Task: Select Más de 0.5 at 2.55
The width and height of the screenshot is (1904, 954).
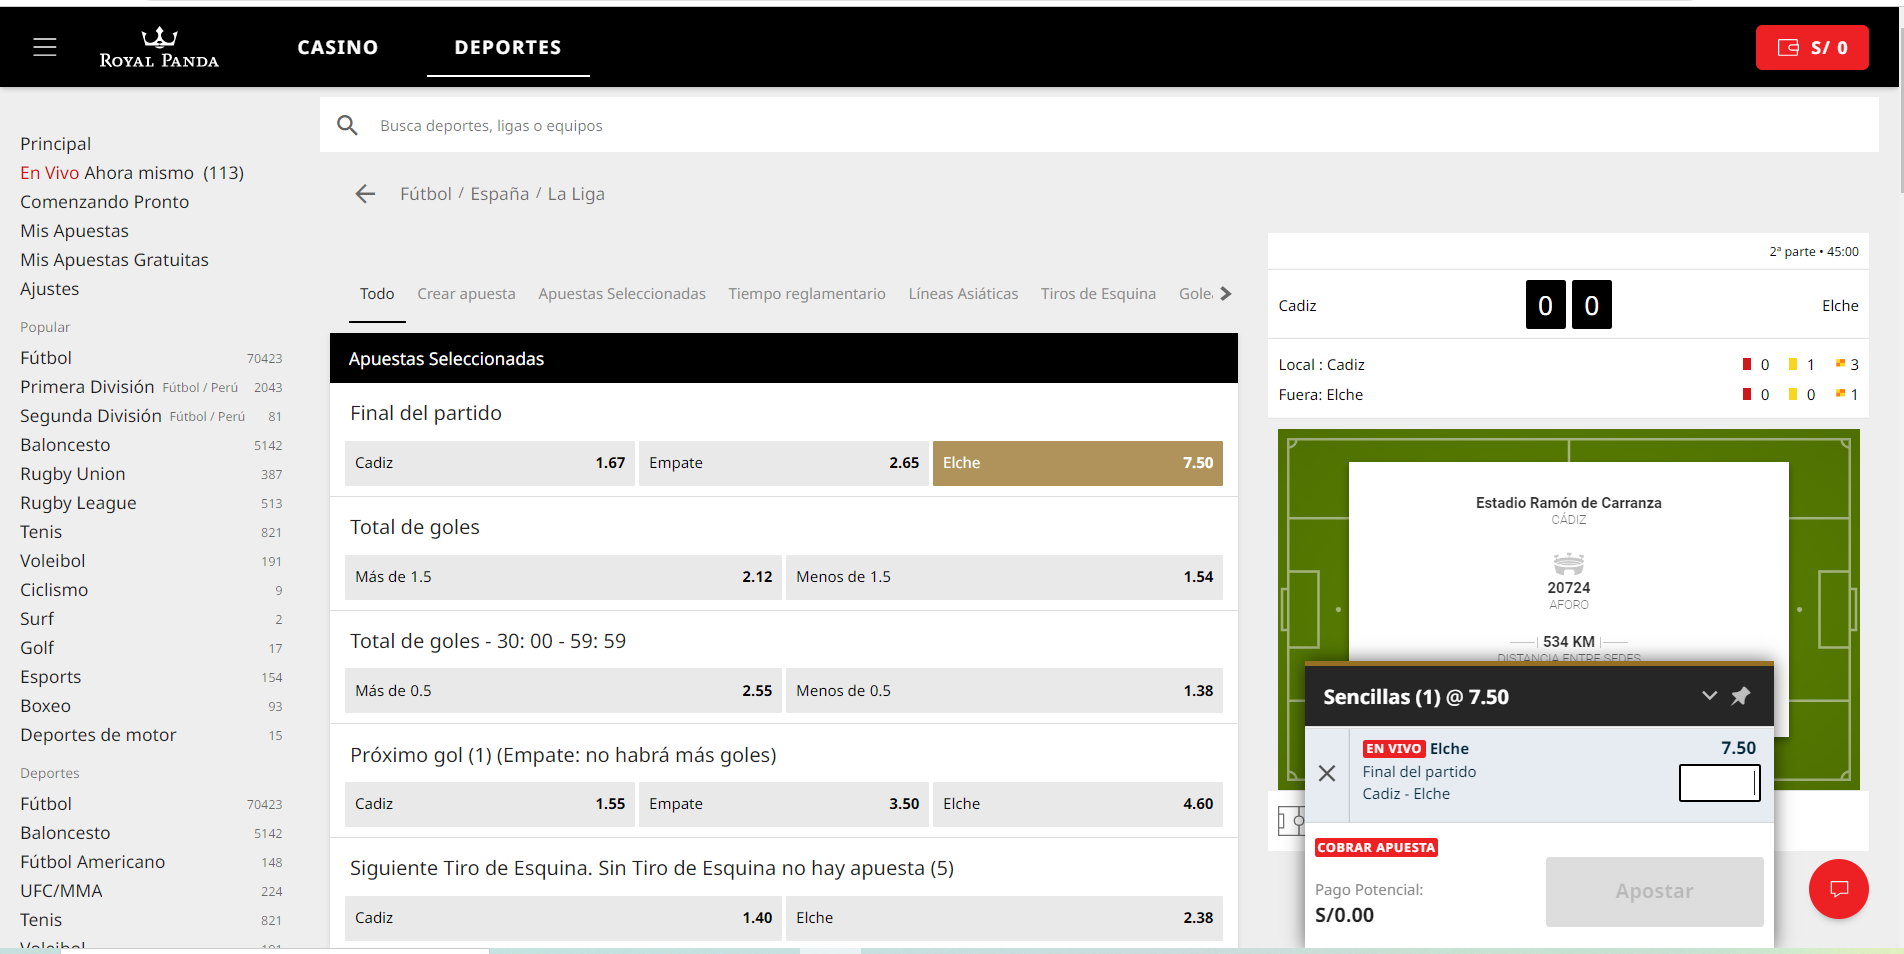Action: point(563,691)
